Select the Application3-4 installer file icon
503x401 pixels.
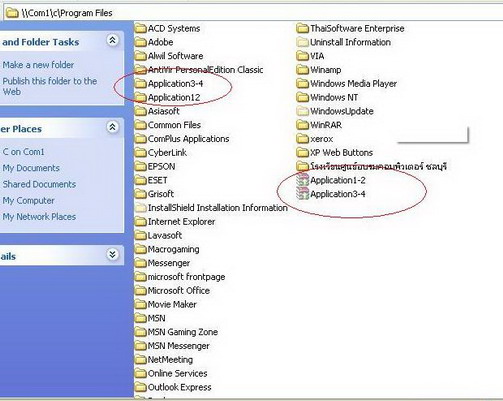303,194
